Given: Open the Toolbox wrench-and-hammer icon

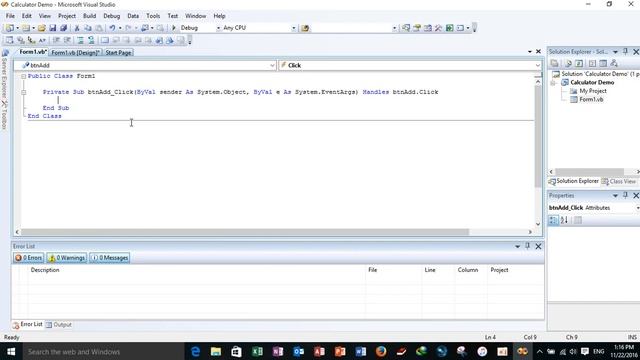Looking at the screenshot, I should coord(438,28).
